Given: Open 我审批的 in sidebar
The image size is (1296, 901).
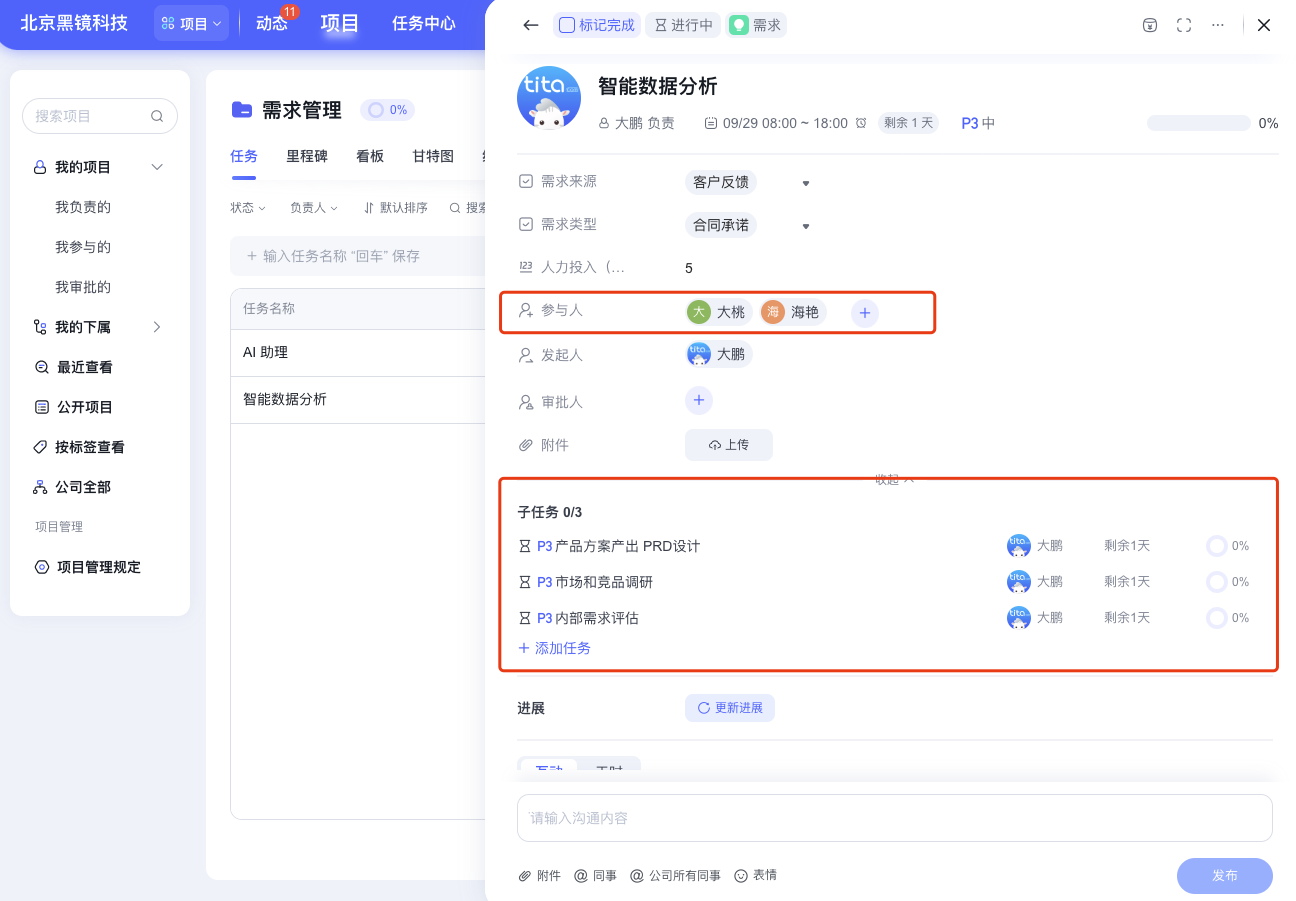Looking at the screenshot, I should [83, 287].
